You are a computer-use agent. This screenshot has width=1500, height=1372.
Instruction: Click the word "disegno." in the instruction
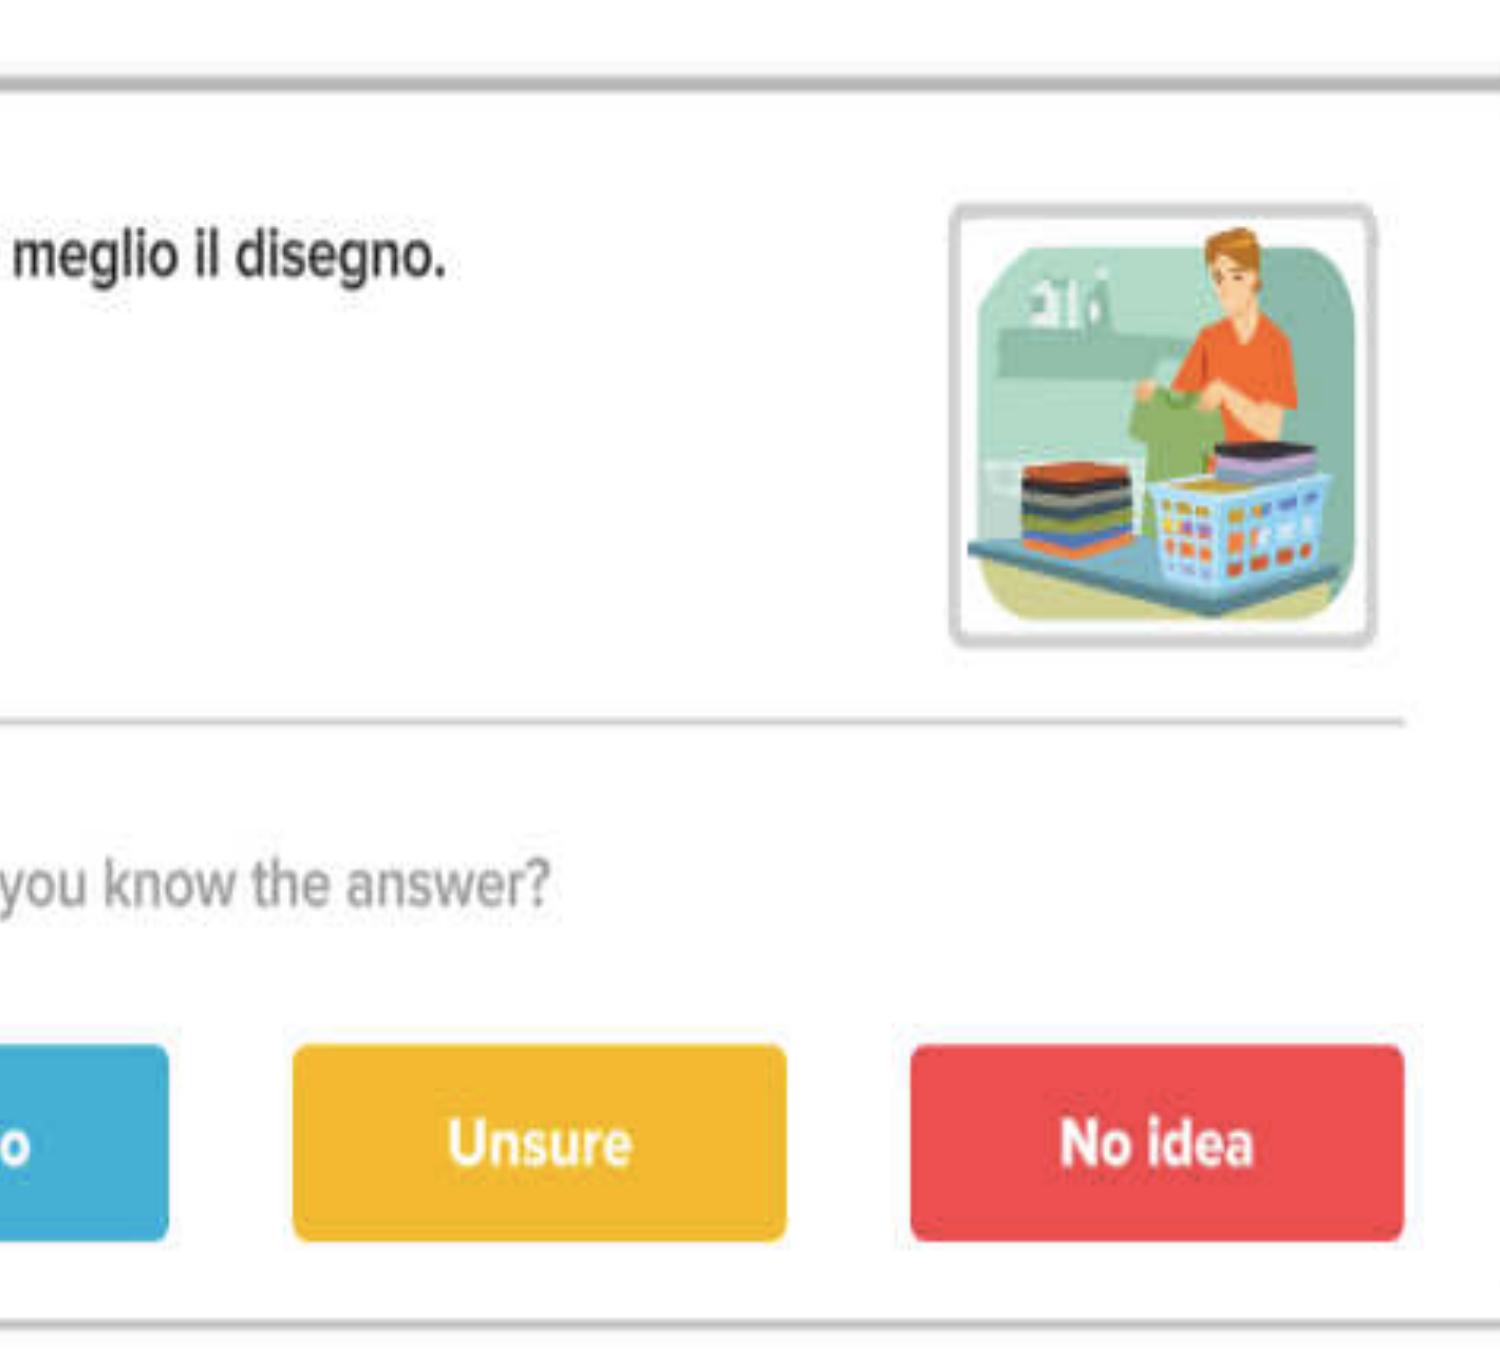click(x=340, y=256)
